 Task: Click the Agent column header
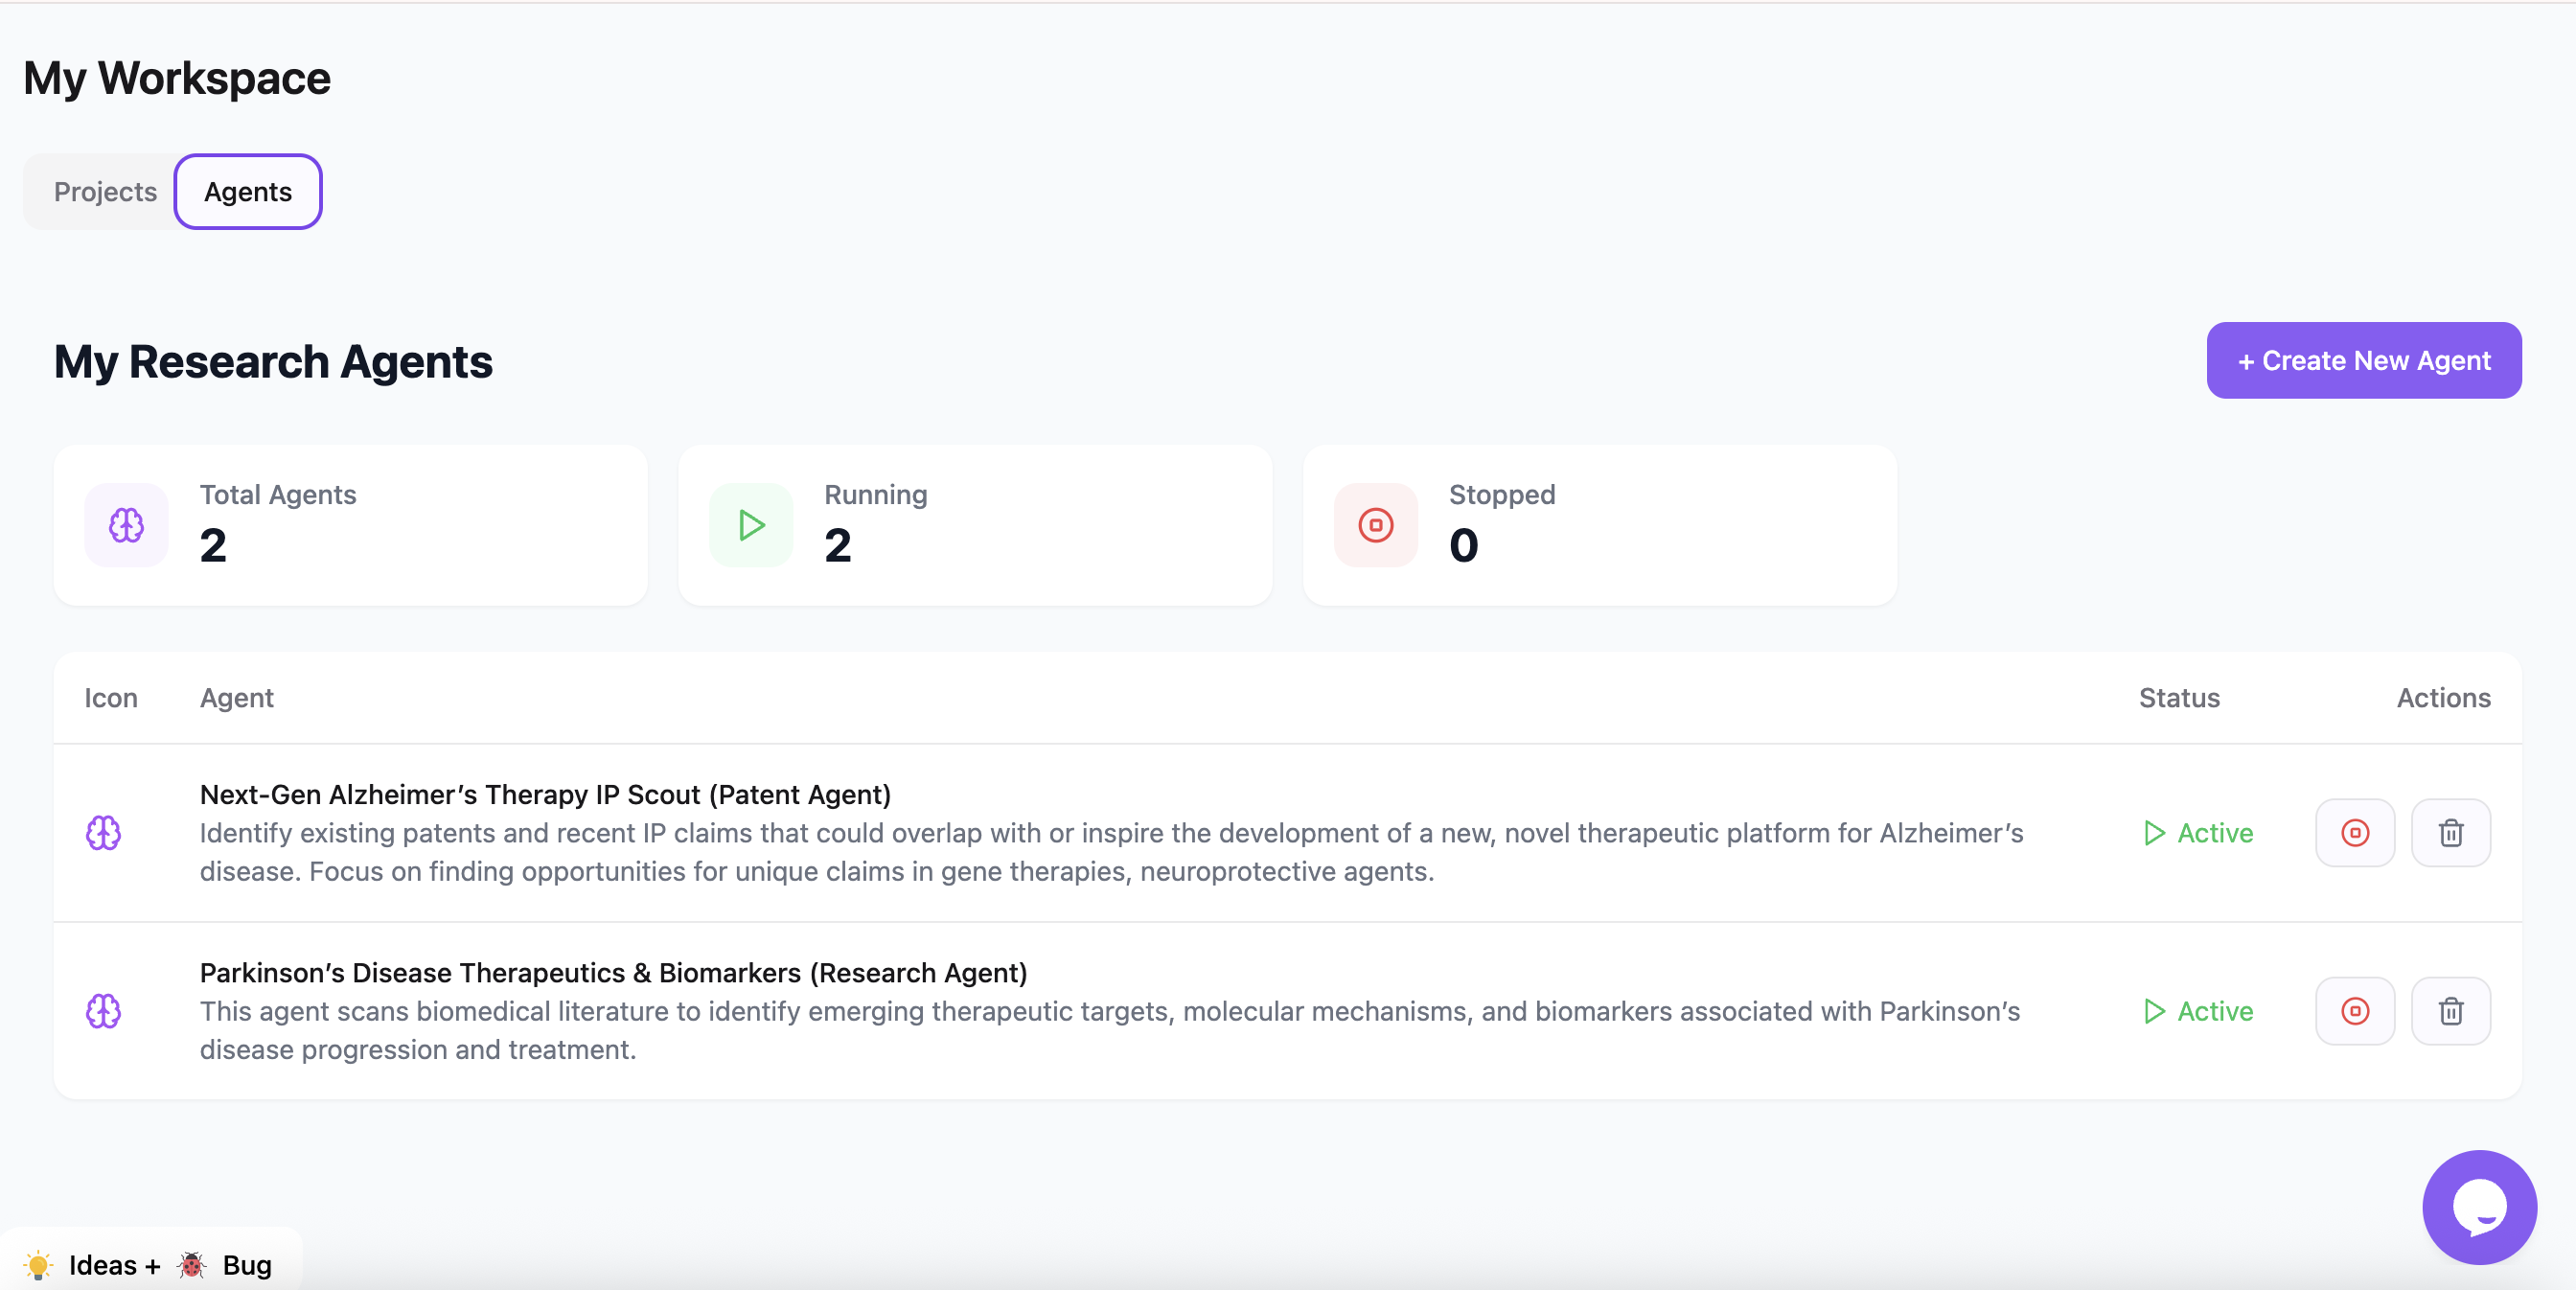click(236, 698)
